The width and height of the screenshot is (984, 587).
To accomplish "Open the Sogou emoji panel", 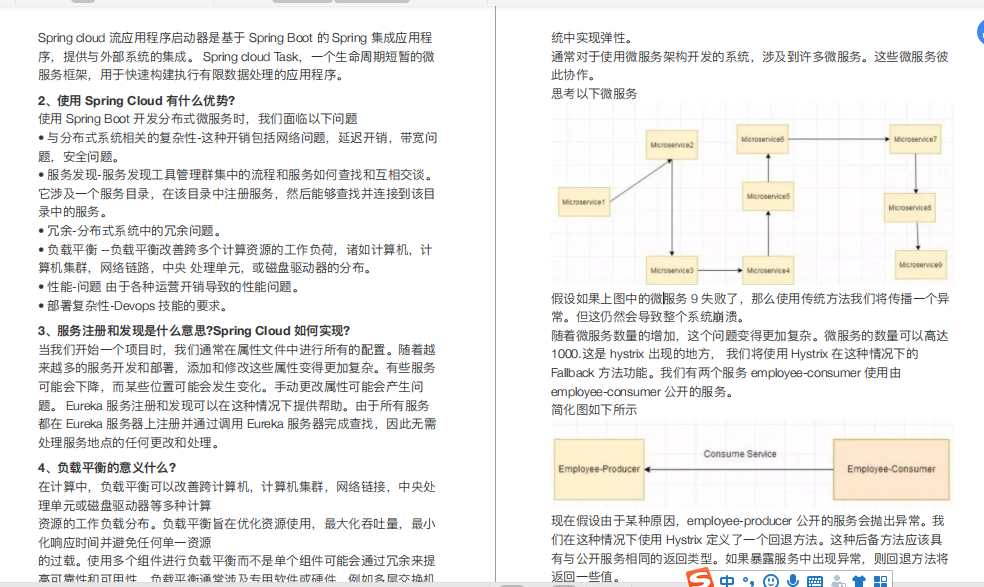I will pos(771,581).
